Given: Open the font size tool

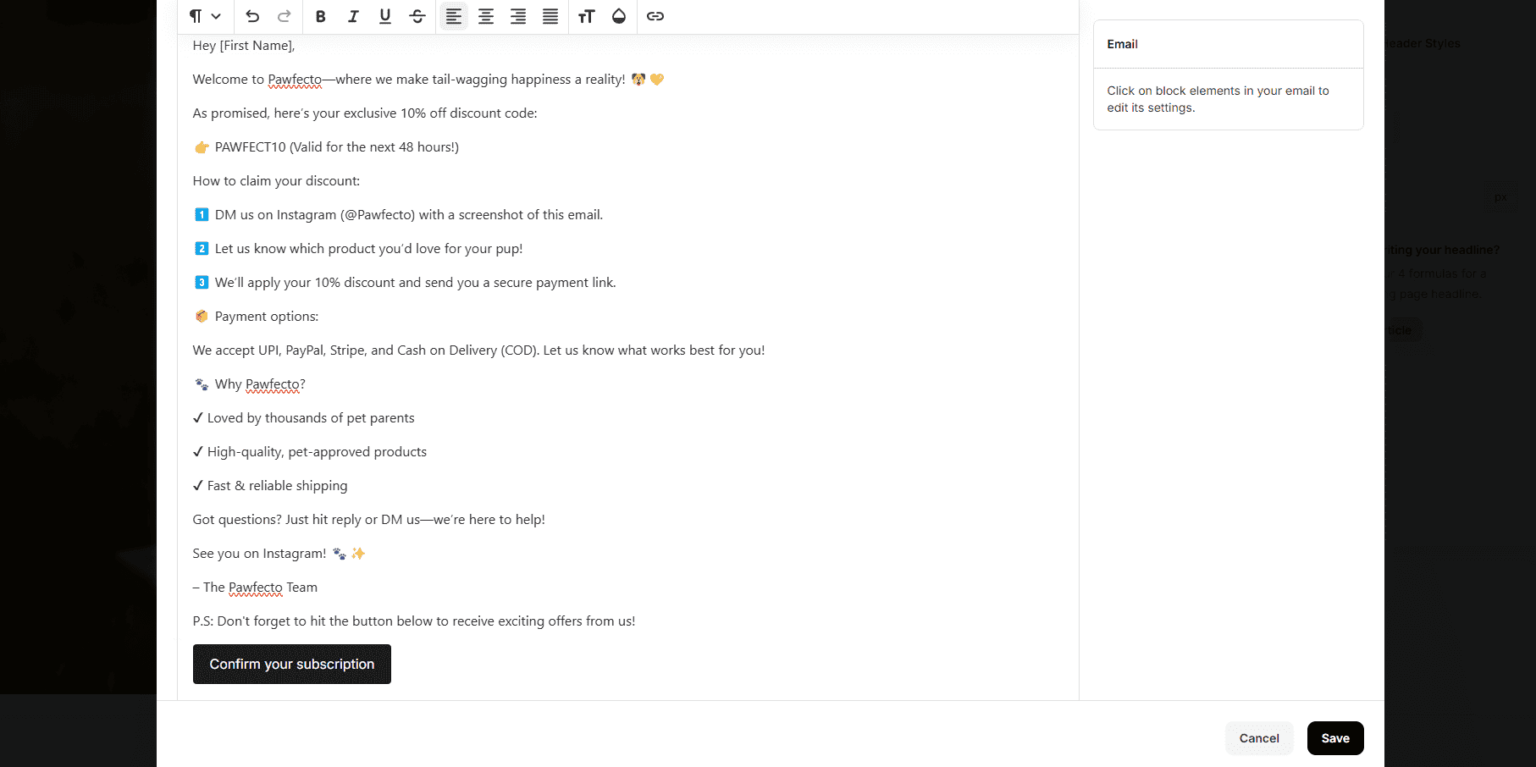Looking at the screenshot, I should coord(587,16).
